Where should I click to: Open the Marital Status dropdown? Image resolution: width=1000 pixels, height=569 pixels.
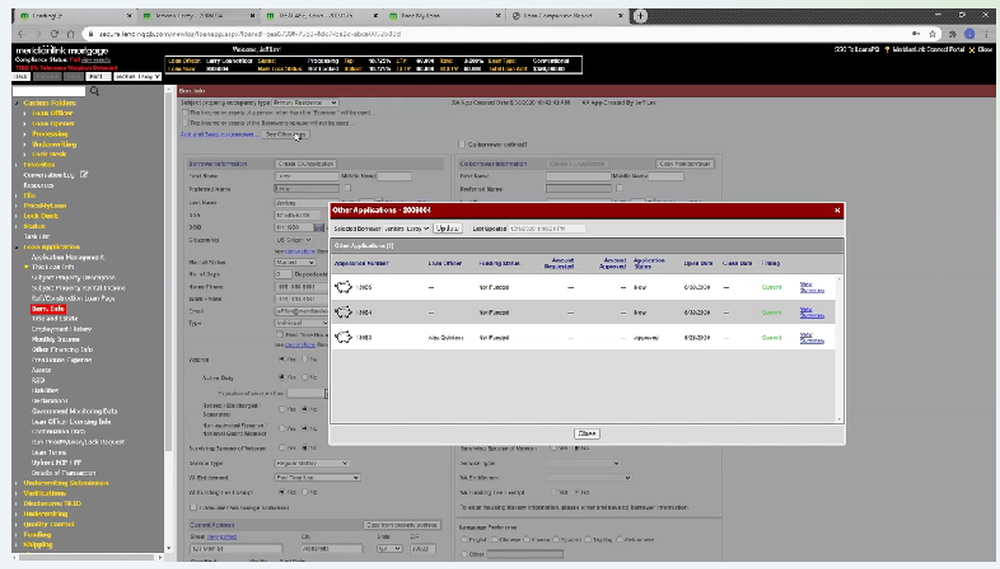295,262
